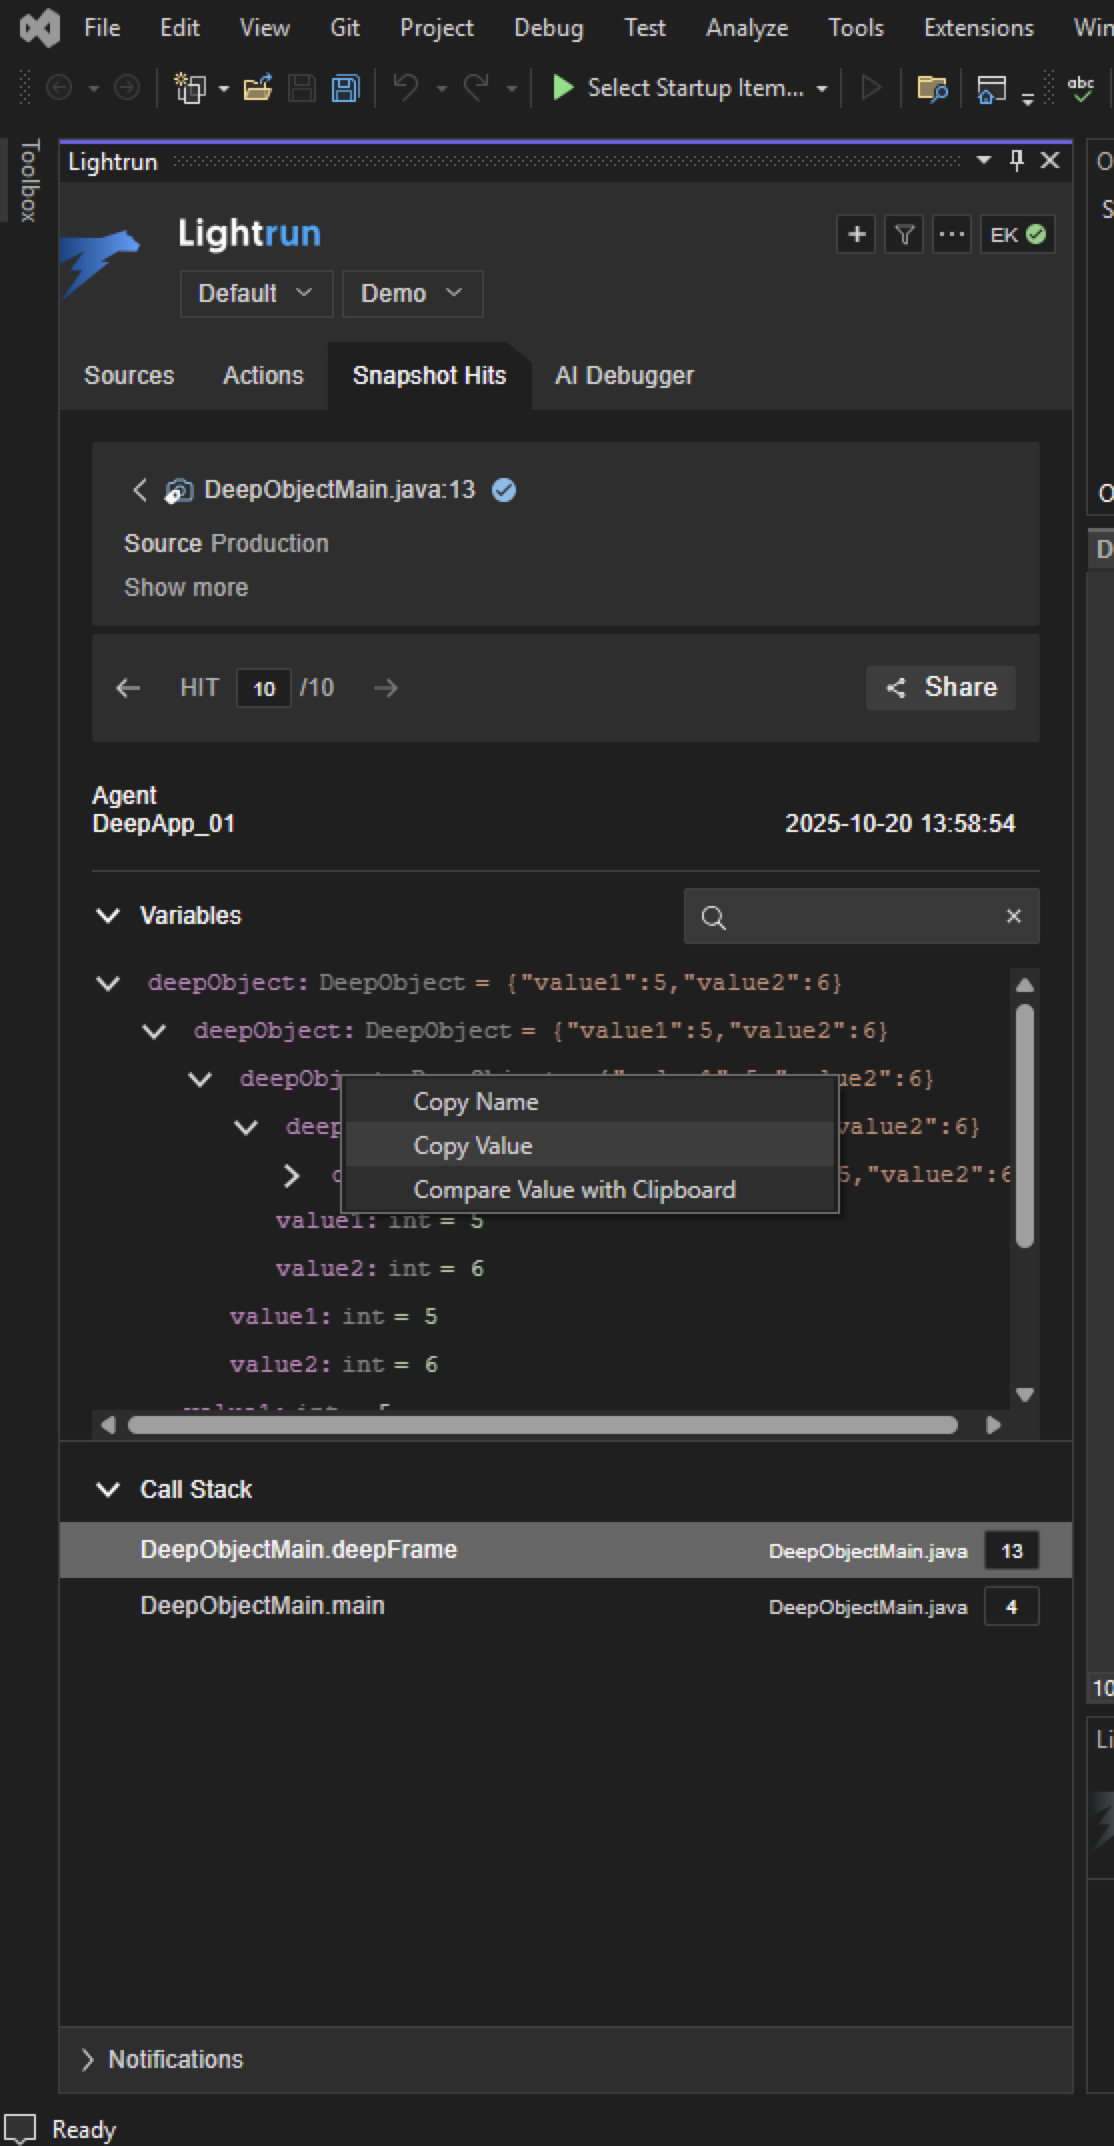Pin the Lightrun panel with pushpin icon
This screenshot has width=1114, height=2146.
pyautogui.click(x=1017, y=161)
